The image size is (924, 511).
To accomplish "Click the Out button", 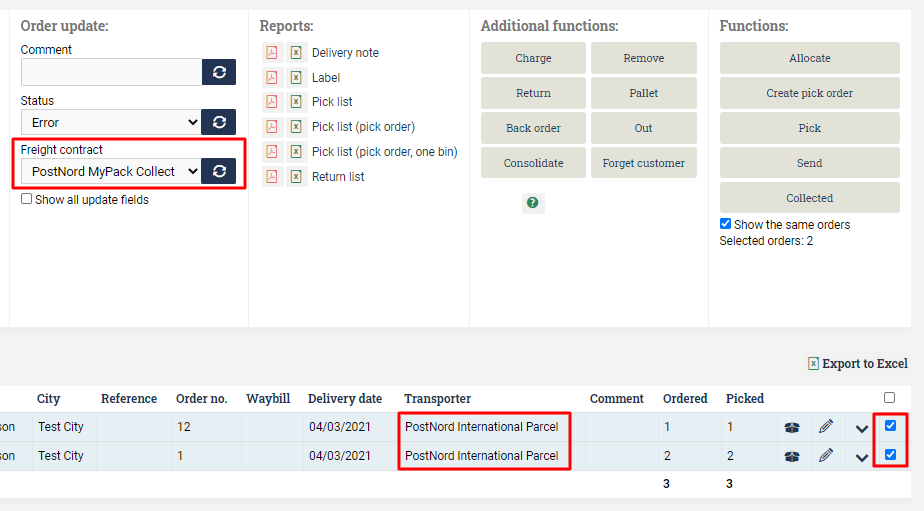I will point(644,128).
